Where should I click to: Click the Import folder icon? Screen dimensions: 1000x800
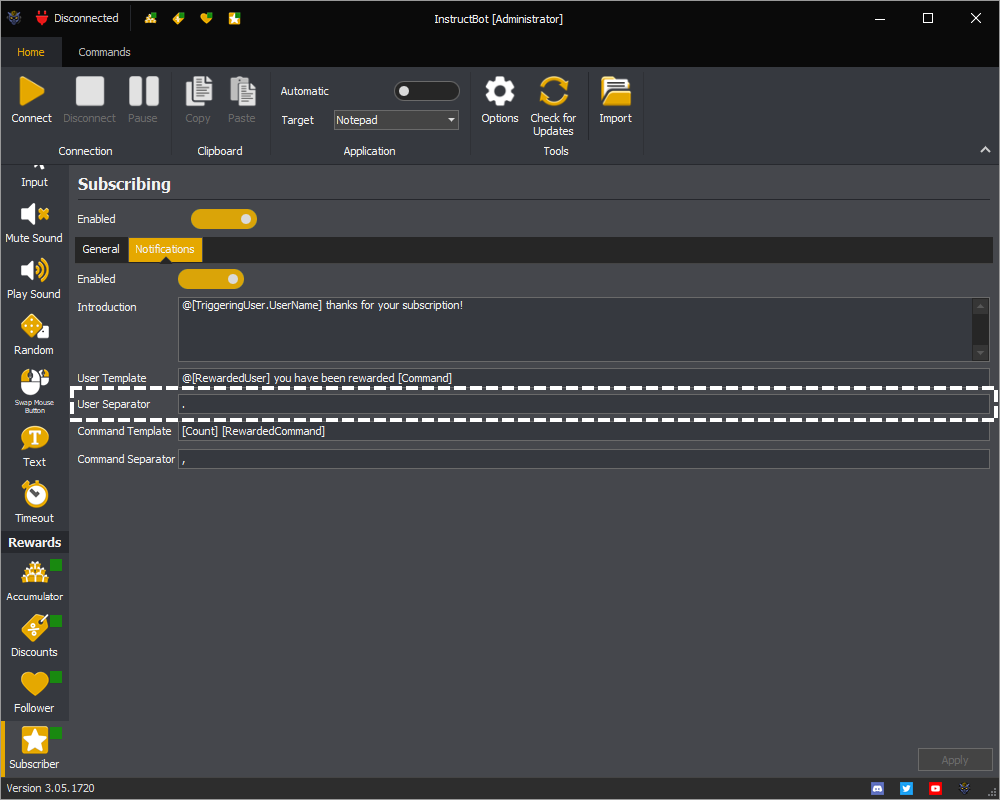click(x=615, y=91)
